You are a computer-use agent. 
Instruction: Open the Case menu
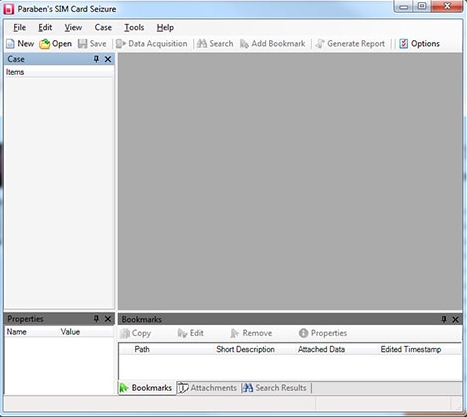(x=103, y=27)
